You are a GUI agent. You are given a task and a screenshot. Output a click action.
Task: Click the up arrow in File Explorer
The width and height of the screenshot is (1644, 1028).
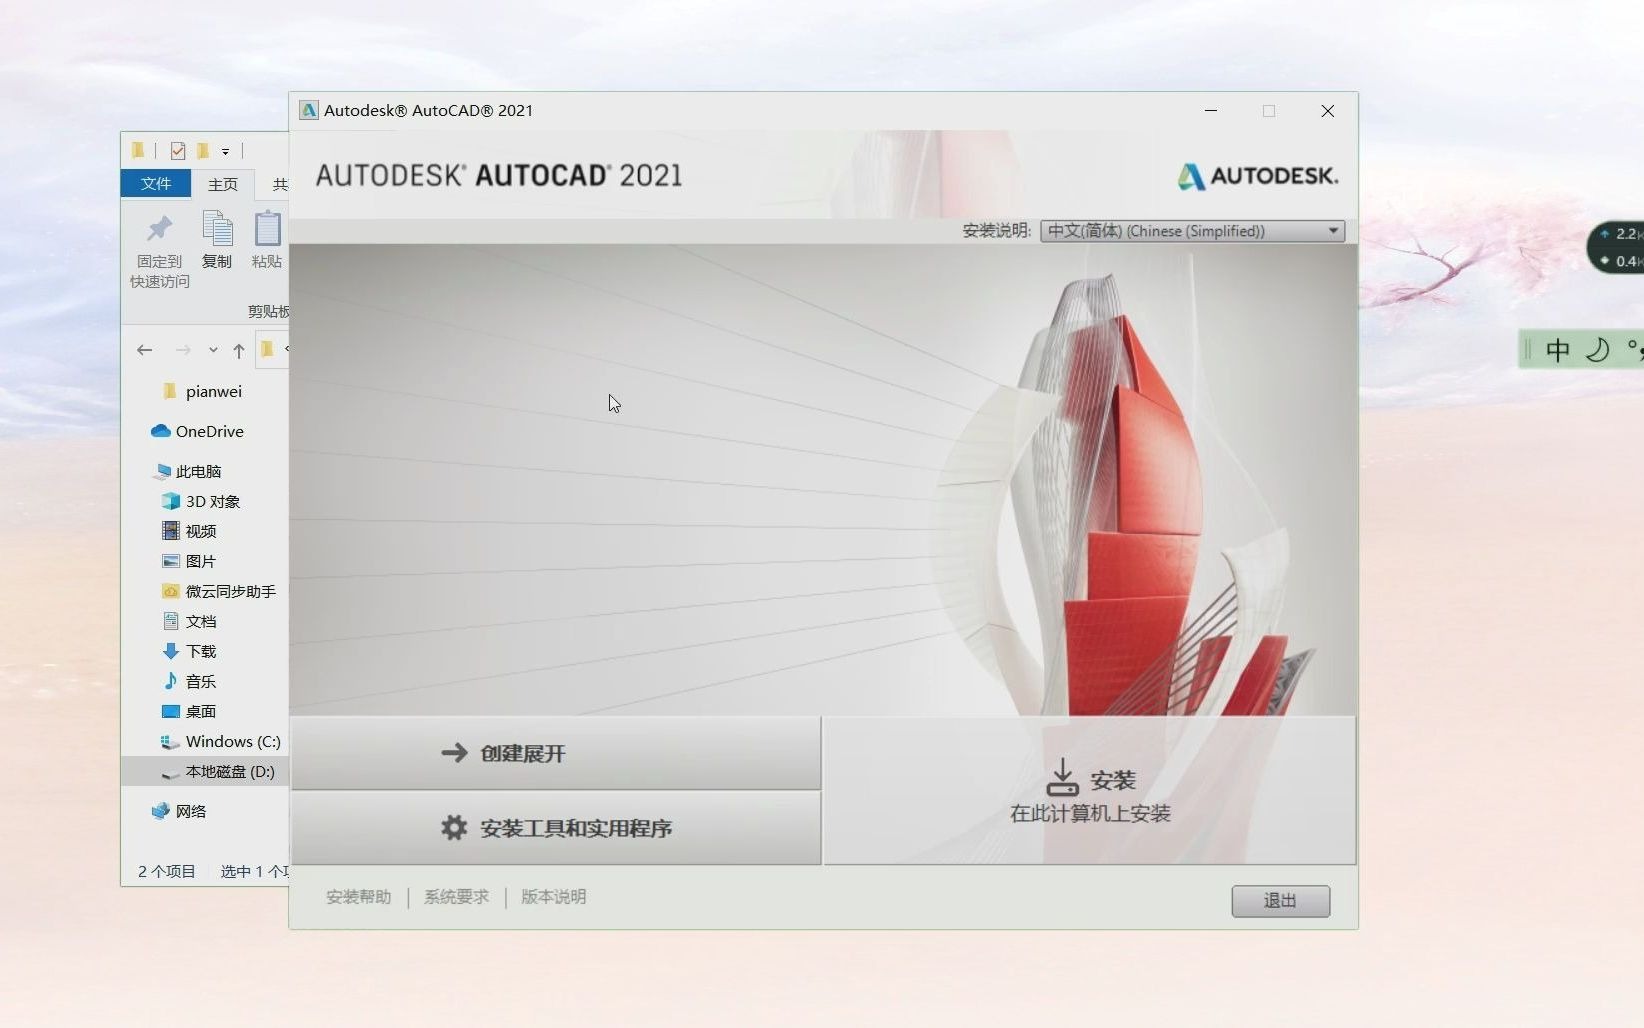coord(238,350)
